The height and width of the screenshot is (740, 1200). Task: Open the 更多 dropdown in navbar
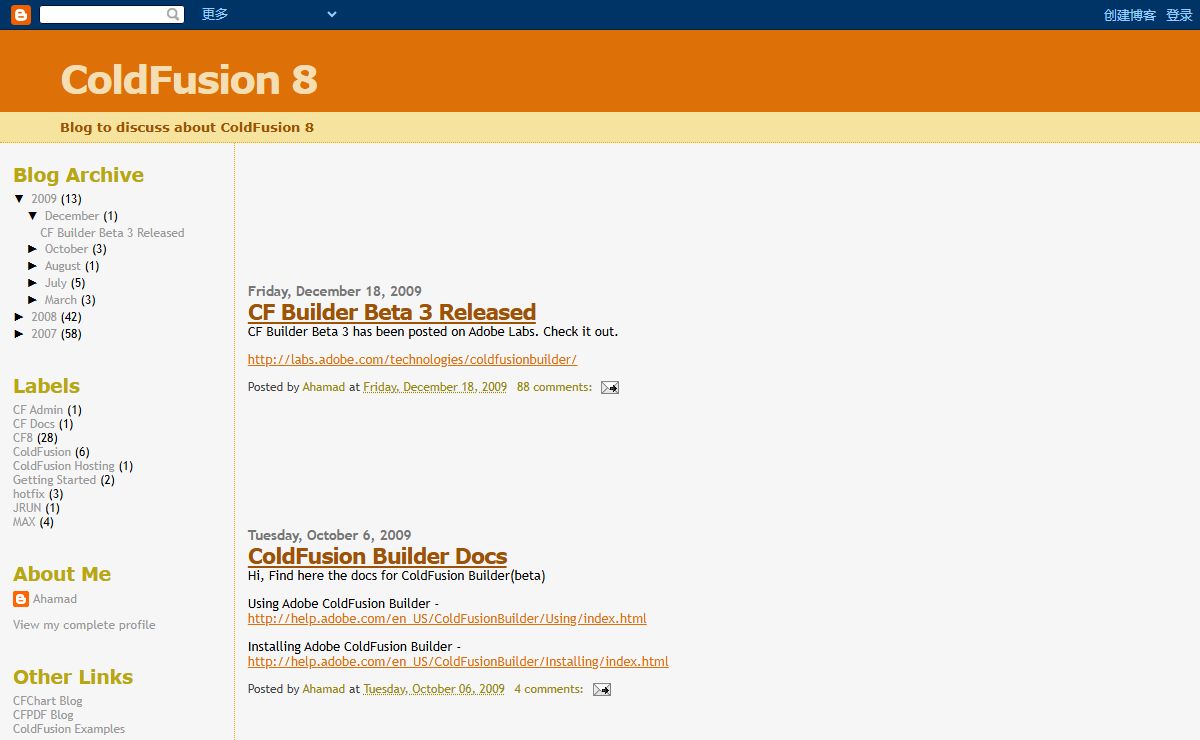click(x=268, y=14)
